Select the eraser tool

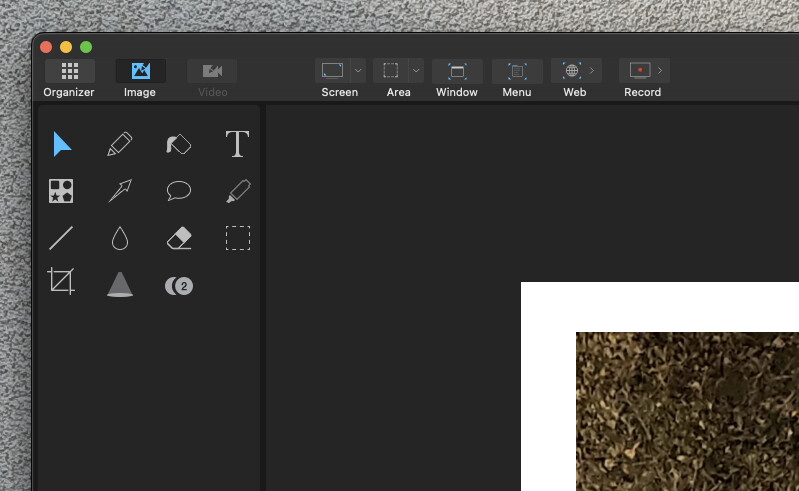pos(178,238)
